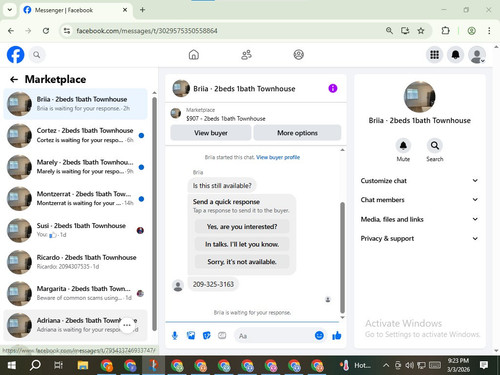Open the Chrome profile icon

pos(471,31)
